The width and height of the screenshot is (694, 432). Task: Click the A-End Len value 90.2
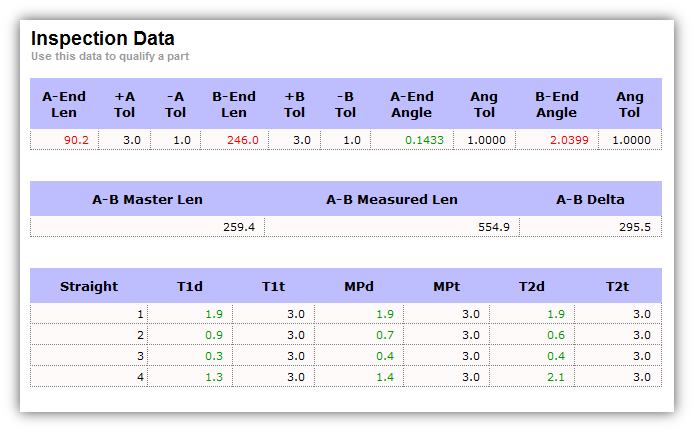pyautogui.click(x=76, y=140)
